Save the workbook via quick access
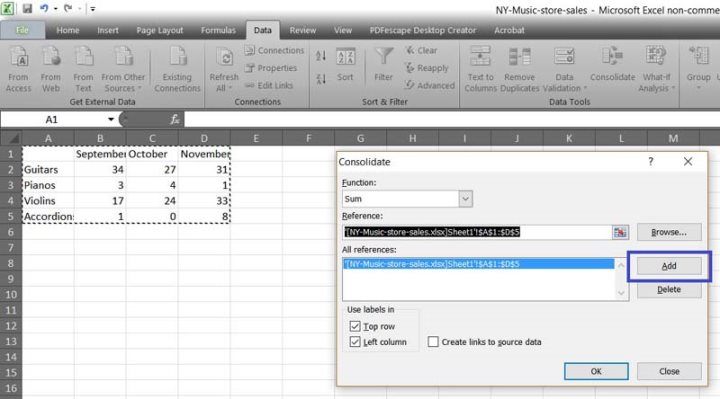720x399 pixels. click(27, 8)
